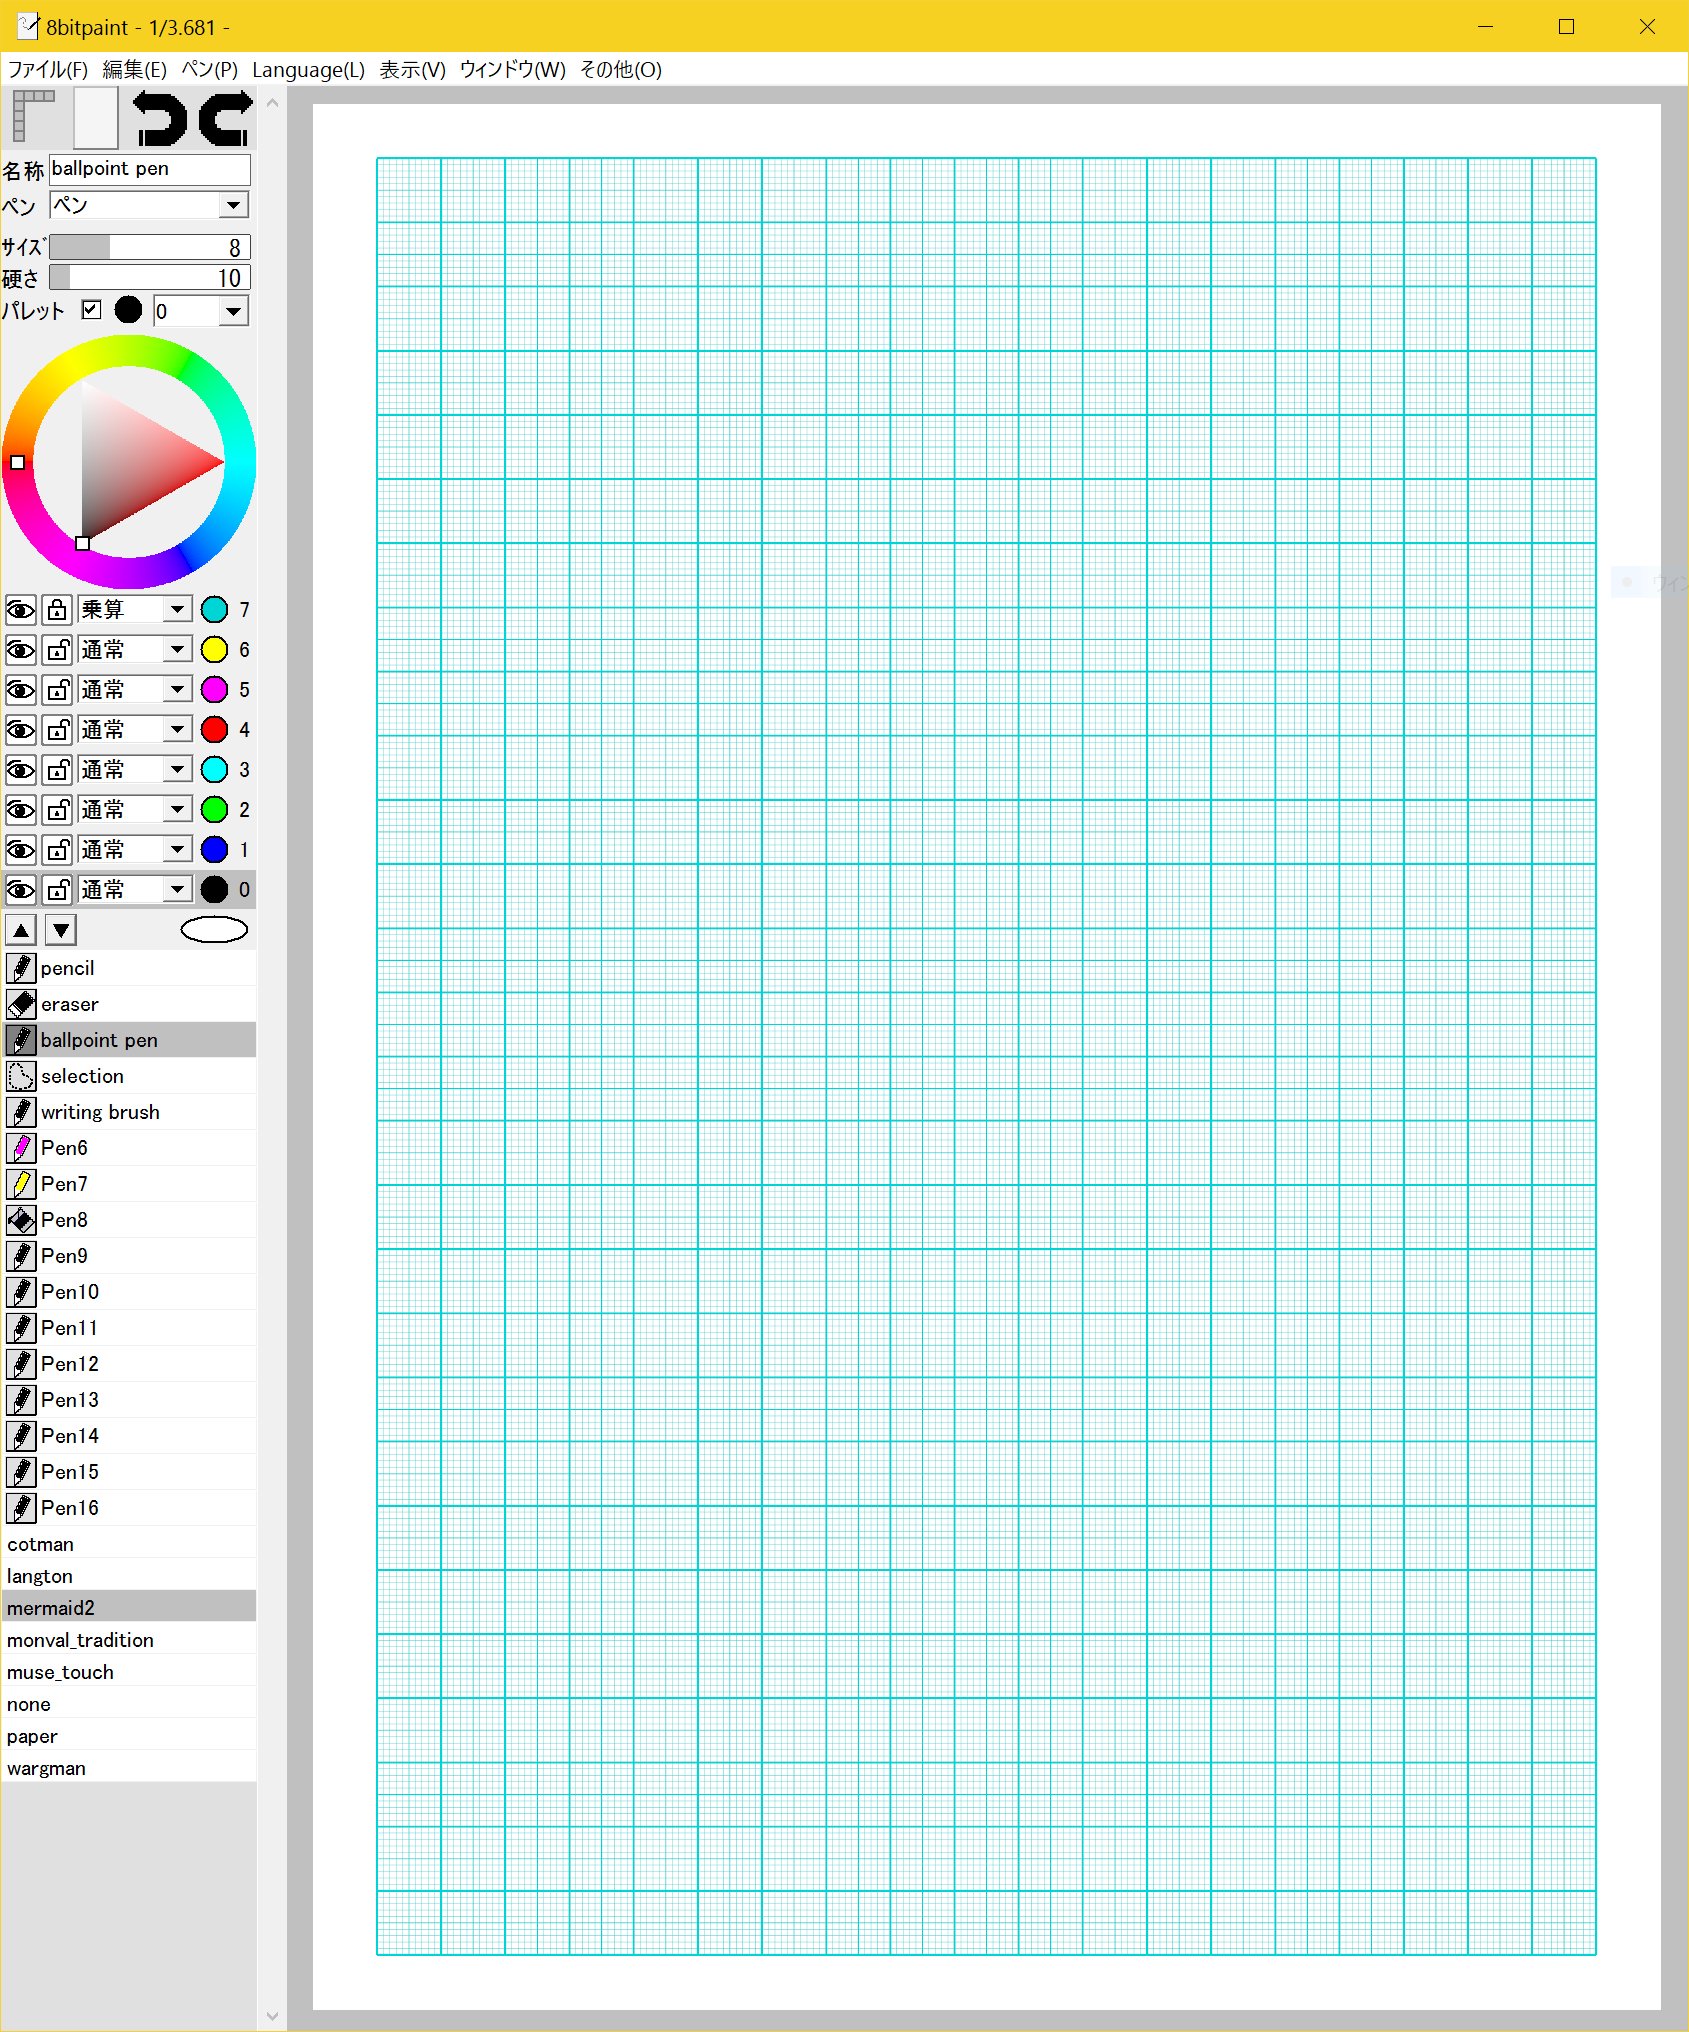Select the pencil tool
This screenshot has width=1689, height=2032.
tap(128, 968)
